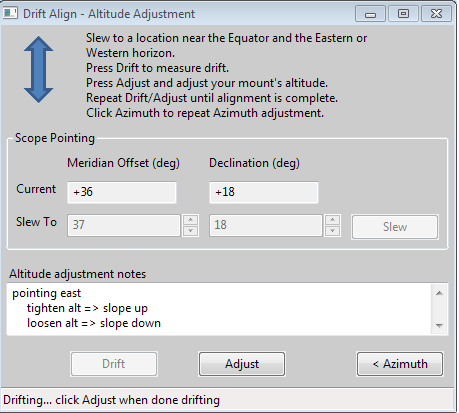
Task: Click the notes scrollbar up arrow
Action: (439, 293)
